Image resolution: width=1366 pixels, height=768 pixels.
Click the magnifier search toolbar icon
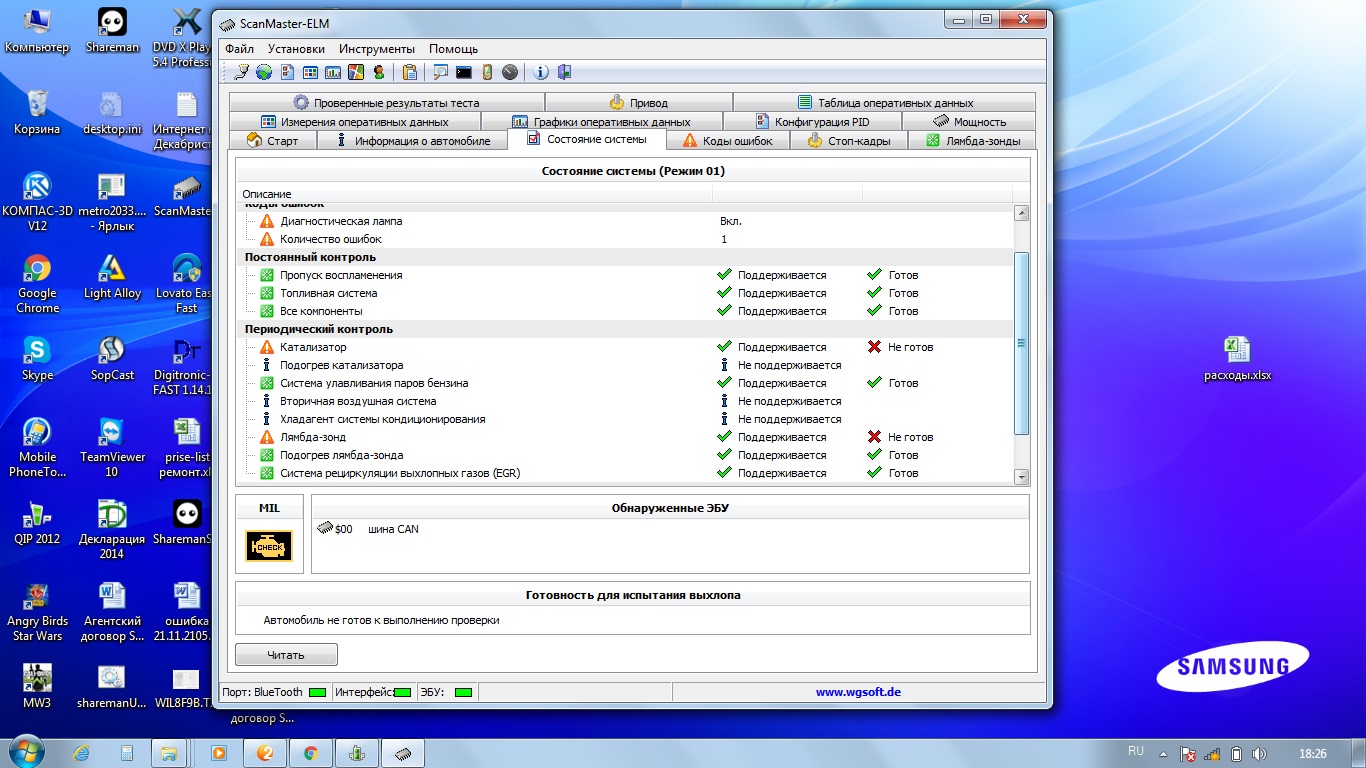440,72
